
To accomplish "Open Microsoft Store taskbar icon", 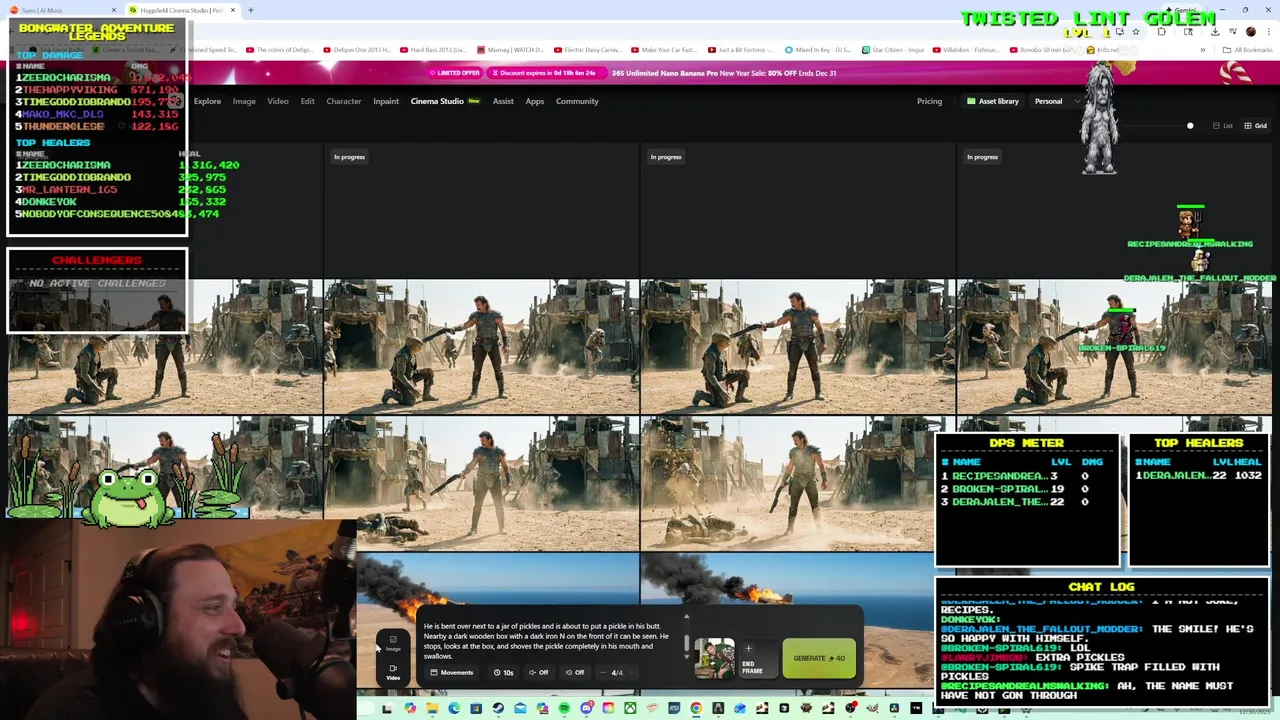I will (x=476, y=709).
